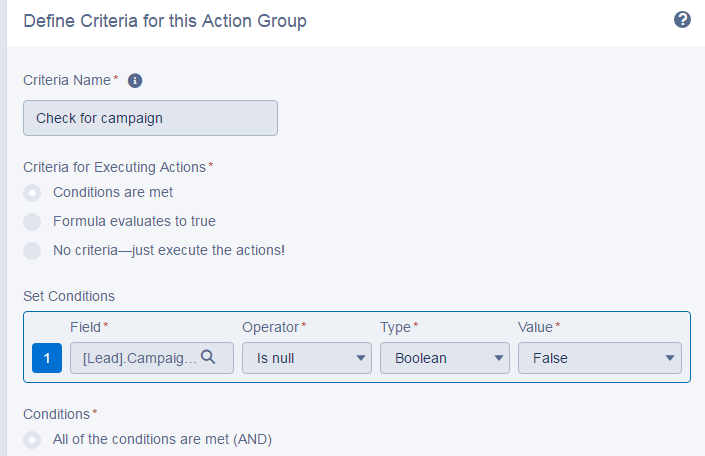The height and width of the screenshot is (456, 705).
Task: Open the help question mark icon
Action: click(x=683, y=20)
